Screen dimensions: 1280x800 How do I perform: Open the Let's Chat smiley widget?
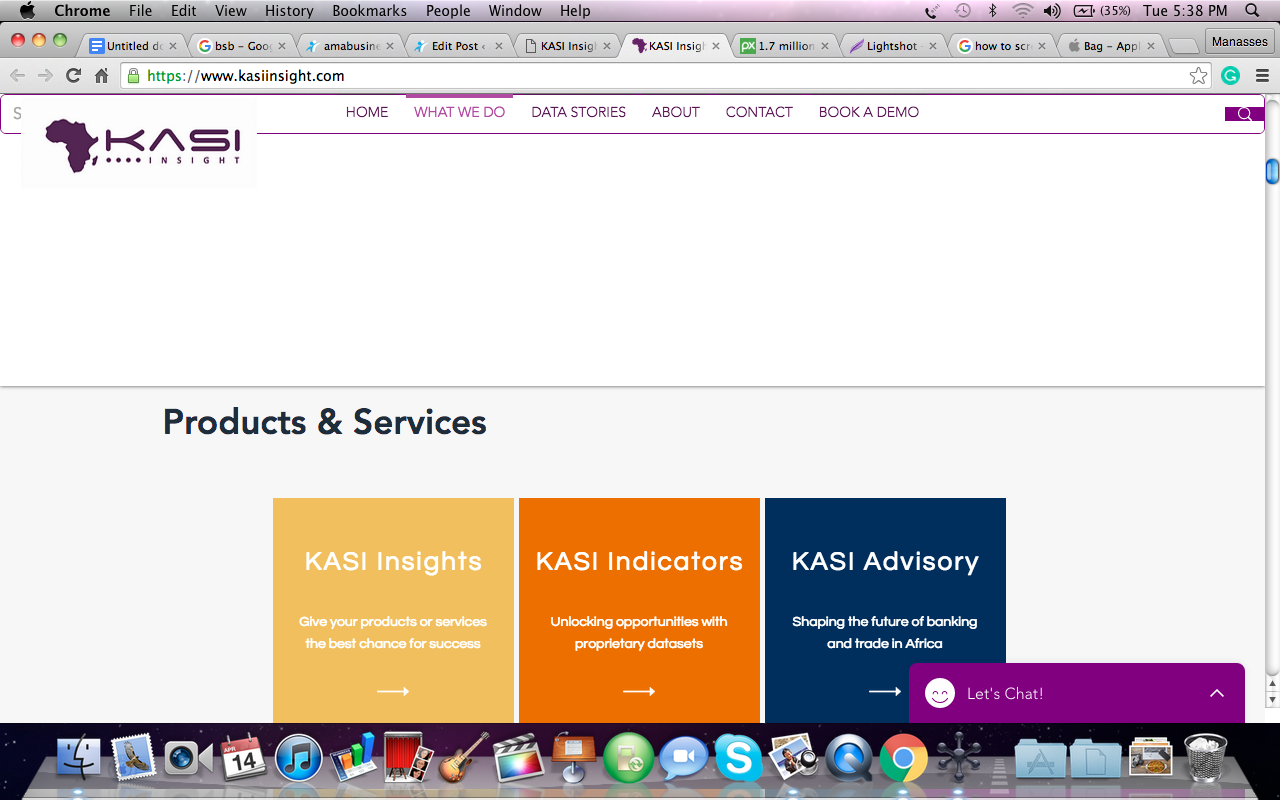tap(940, 693)
